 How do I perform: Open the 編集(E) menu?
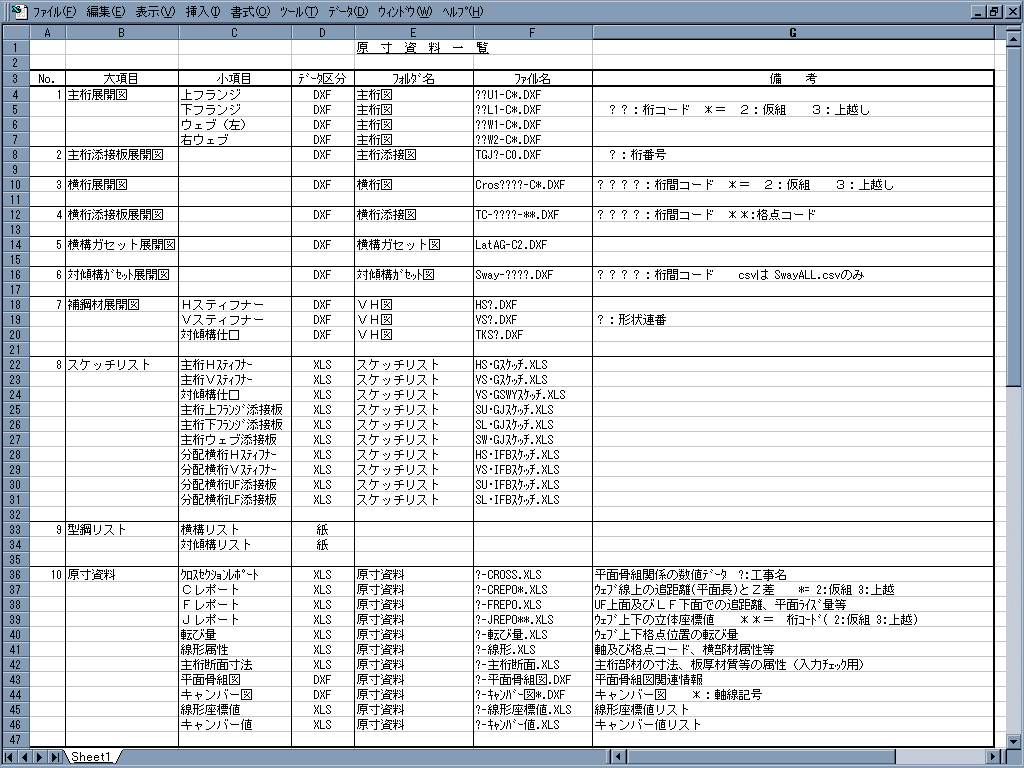click(x=106, y=12)
